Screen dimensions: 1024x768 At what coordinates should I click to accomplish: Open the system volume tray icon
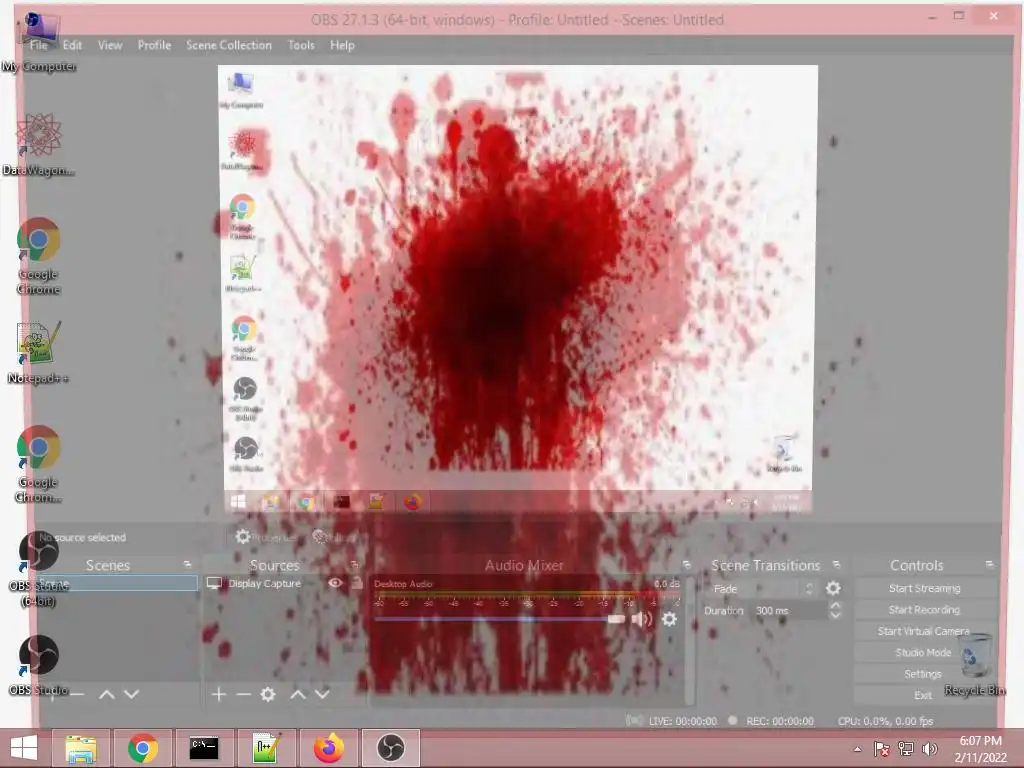pyautogui.click(x=930, y=749)
